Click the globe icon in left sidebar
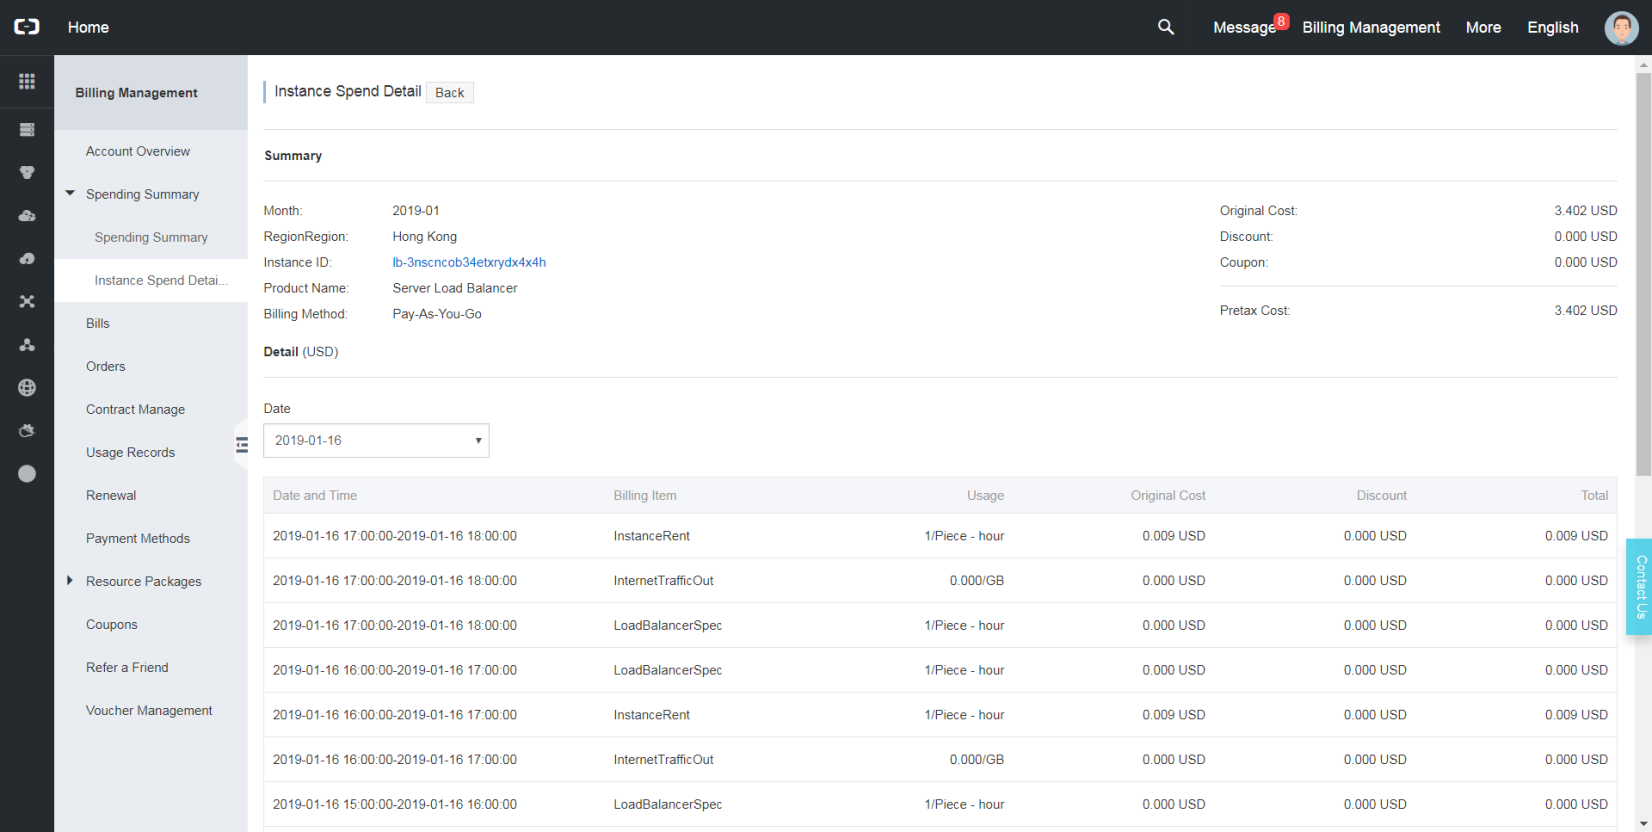 pyautogui.click(x=27, y=388)
